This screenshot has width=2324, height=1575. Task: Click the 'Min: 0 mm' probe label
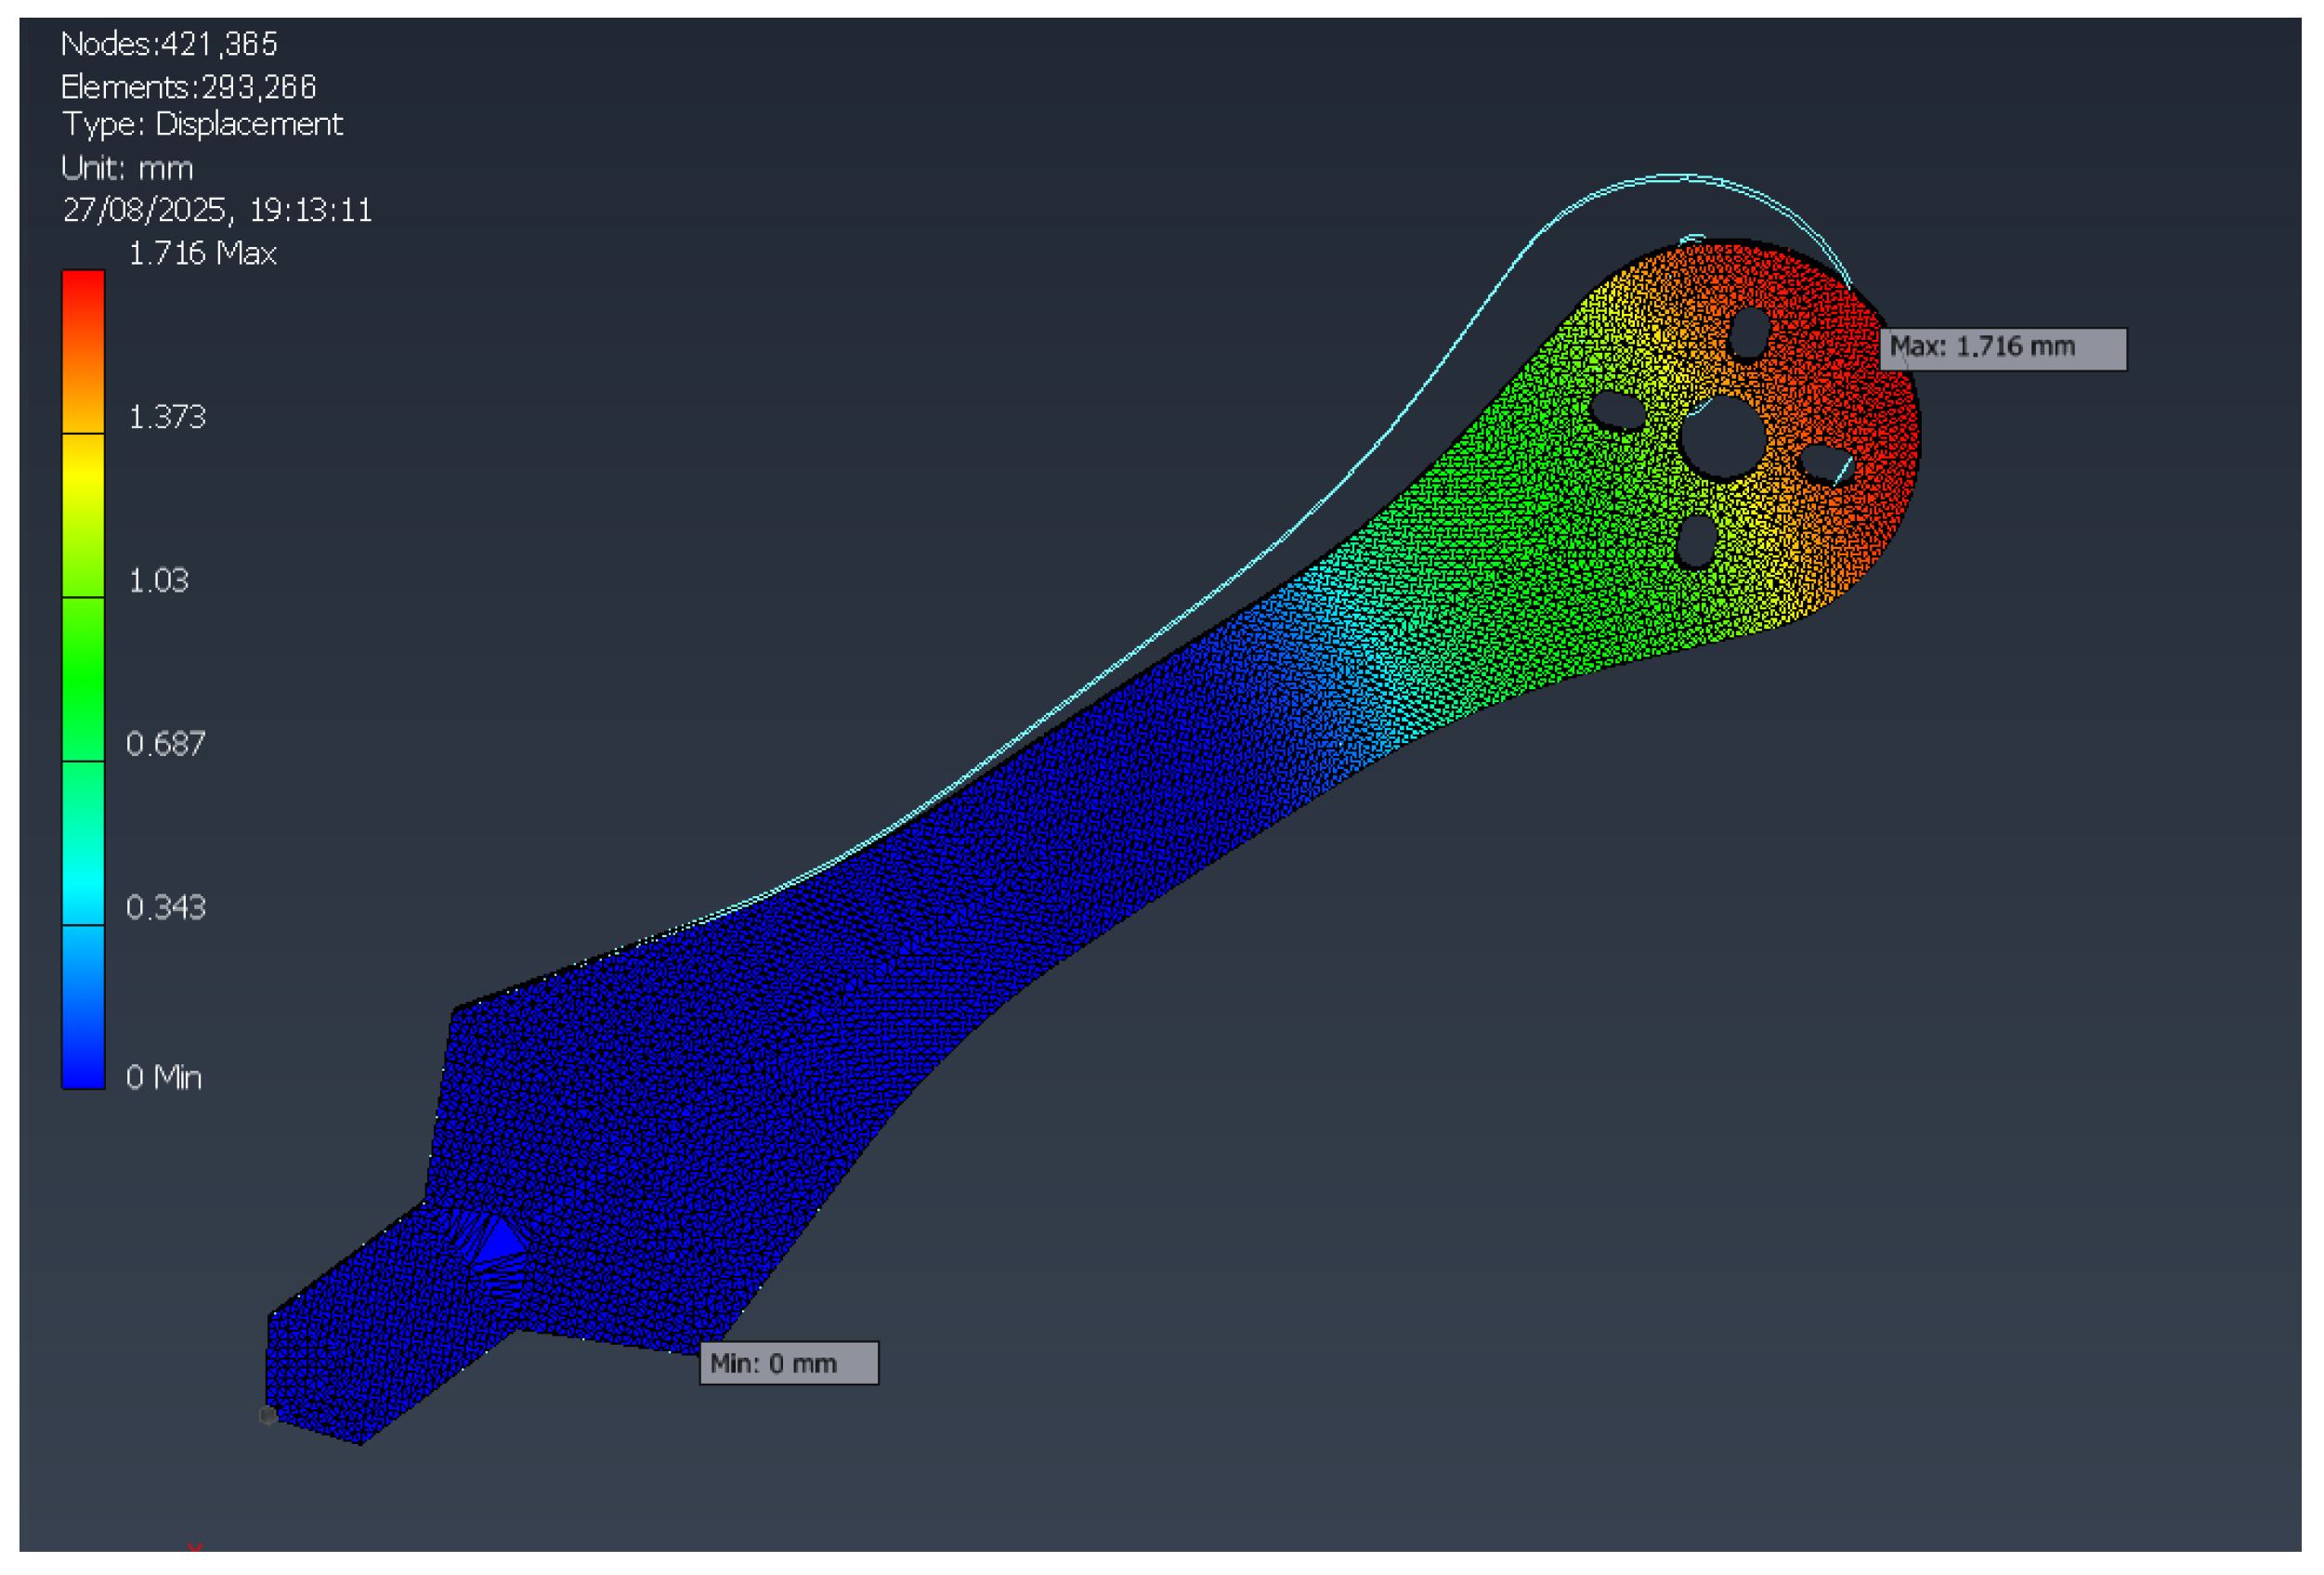(788, 1365)
